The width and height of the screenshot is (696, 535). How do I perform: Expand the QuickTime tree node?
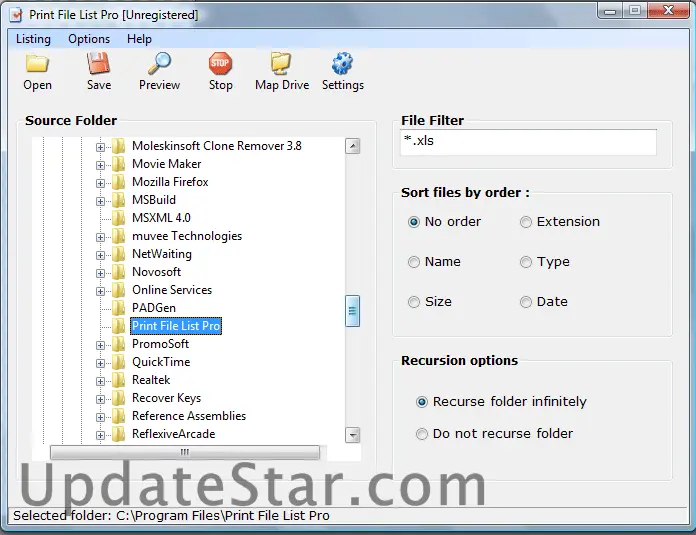coord(100,363)
